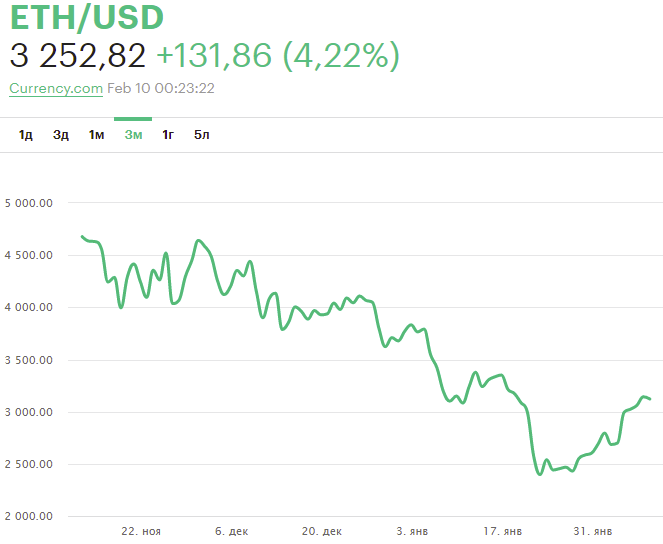Click the 3. янв date axis label

(x=412, y=531)
